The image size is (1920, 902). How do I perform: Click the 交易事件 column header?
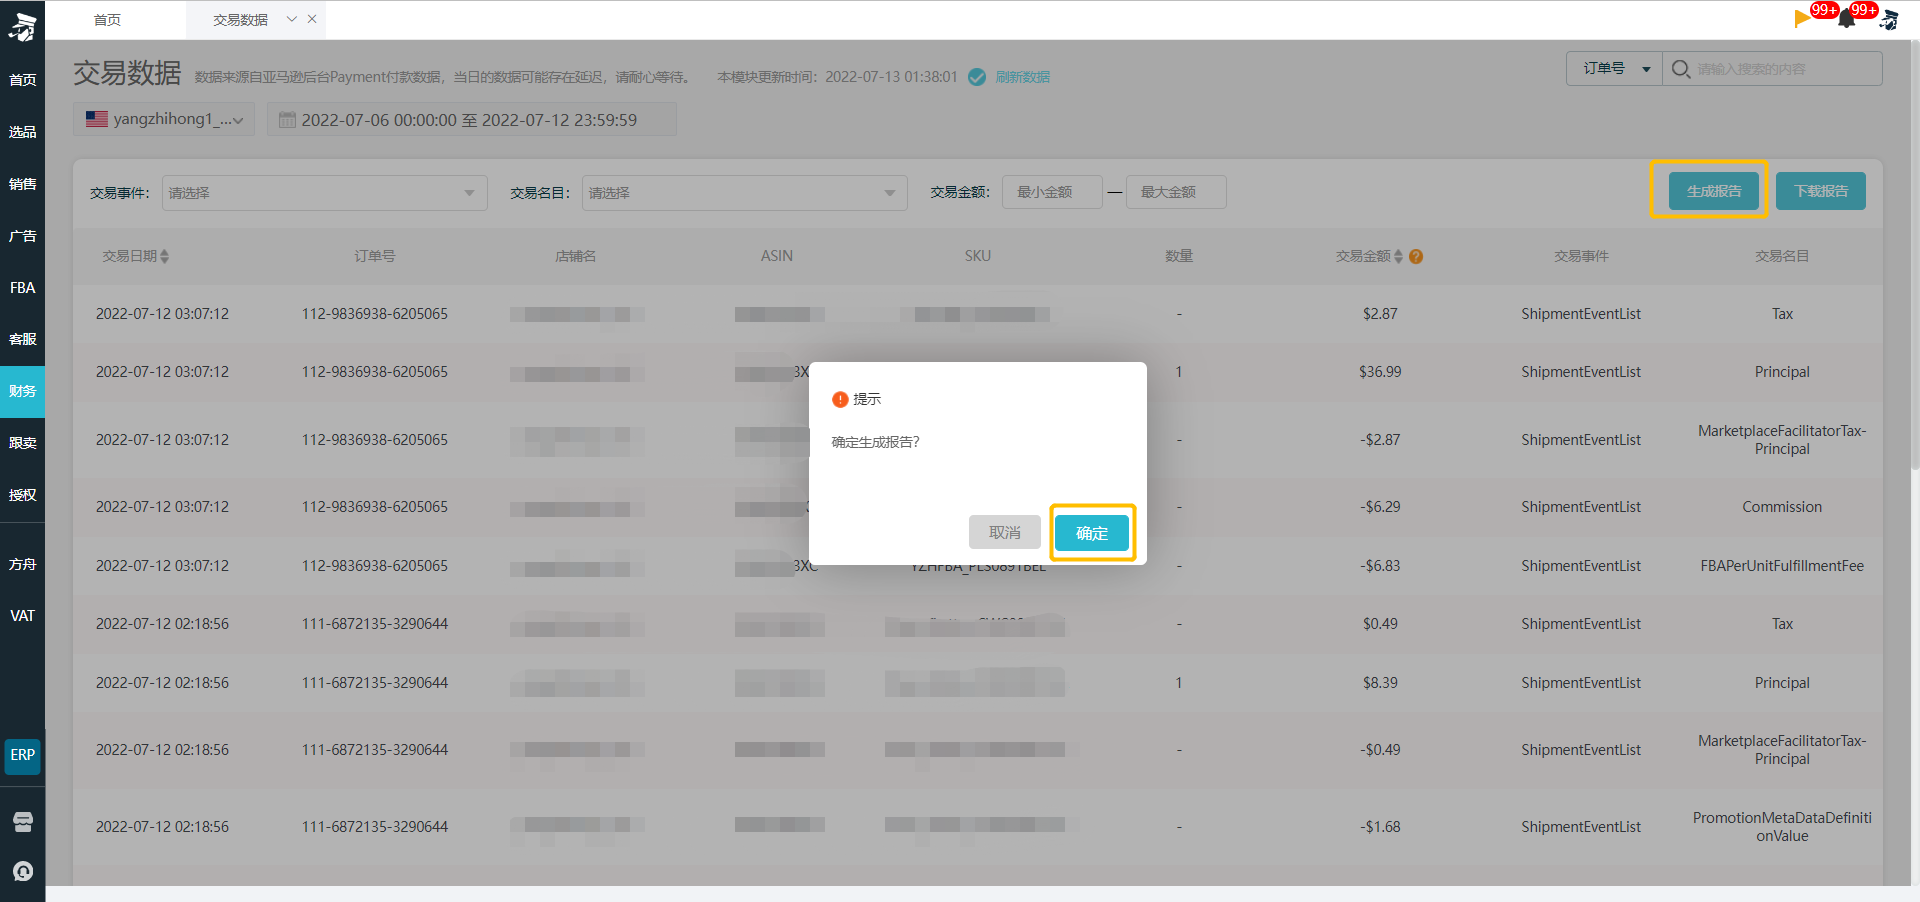coord(1581,256)
